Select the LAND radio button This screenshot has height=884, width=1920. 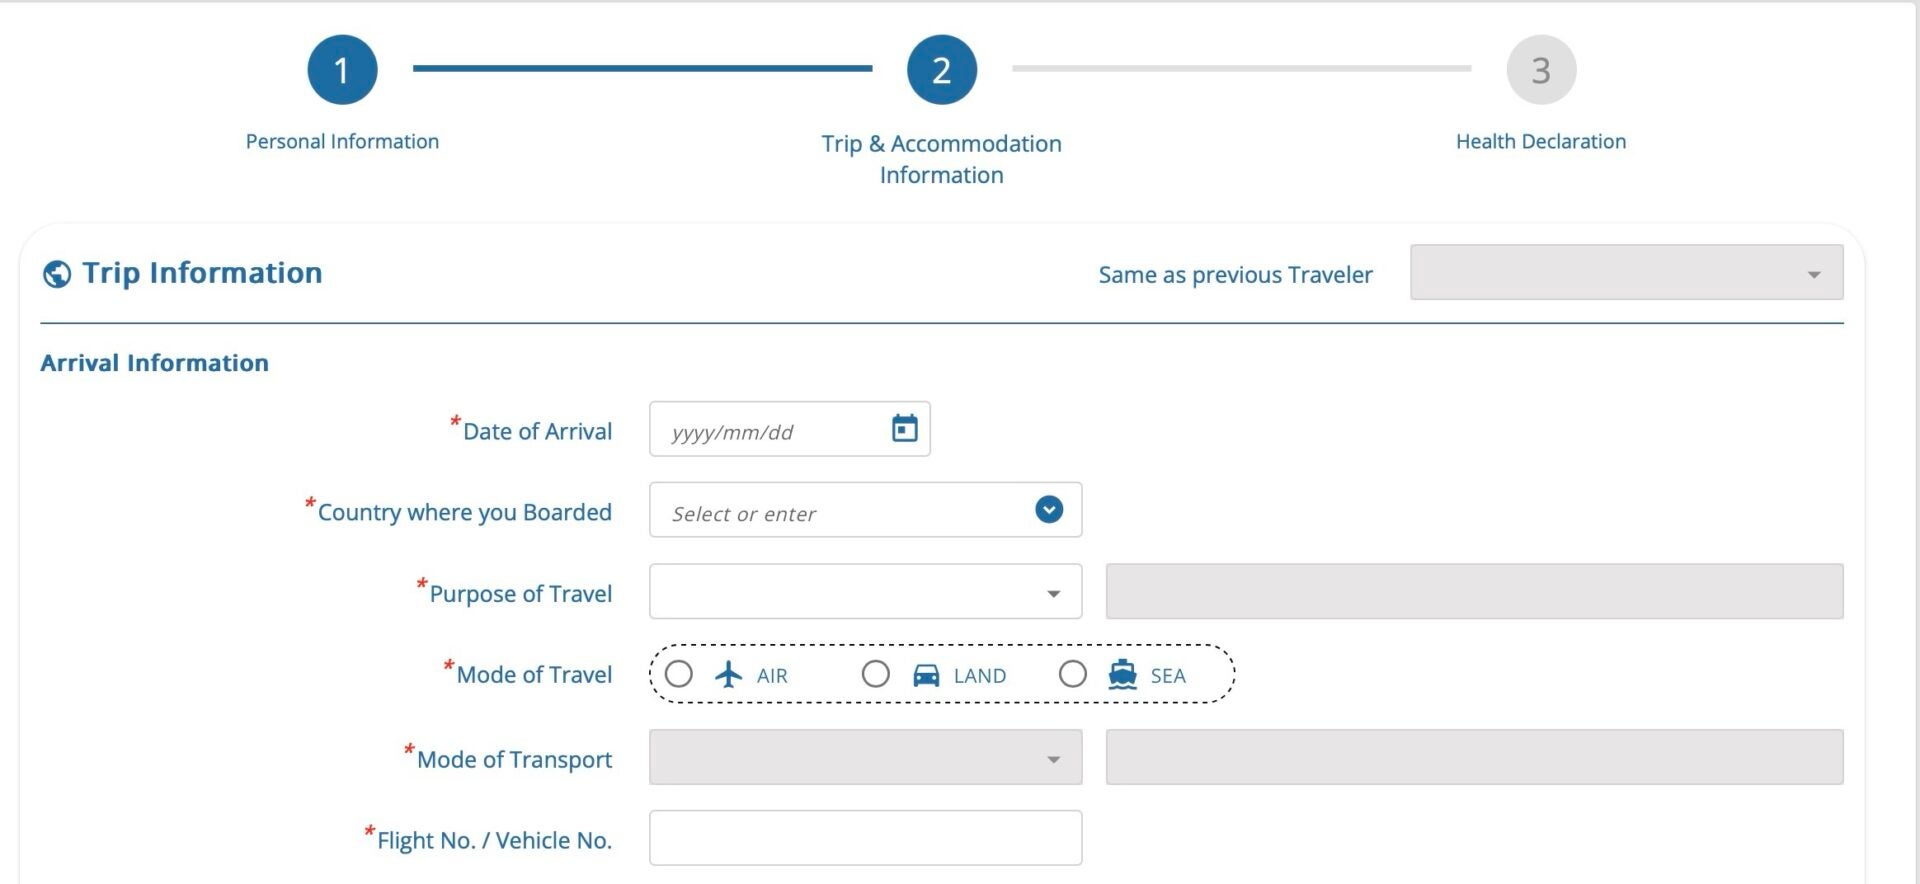click(876, 674)
